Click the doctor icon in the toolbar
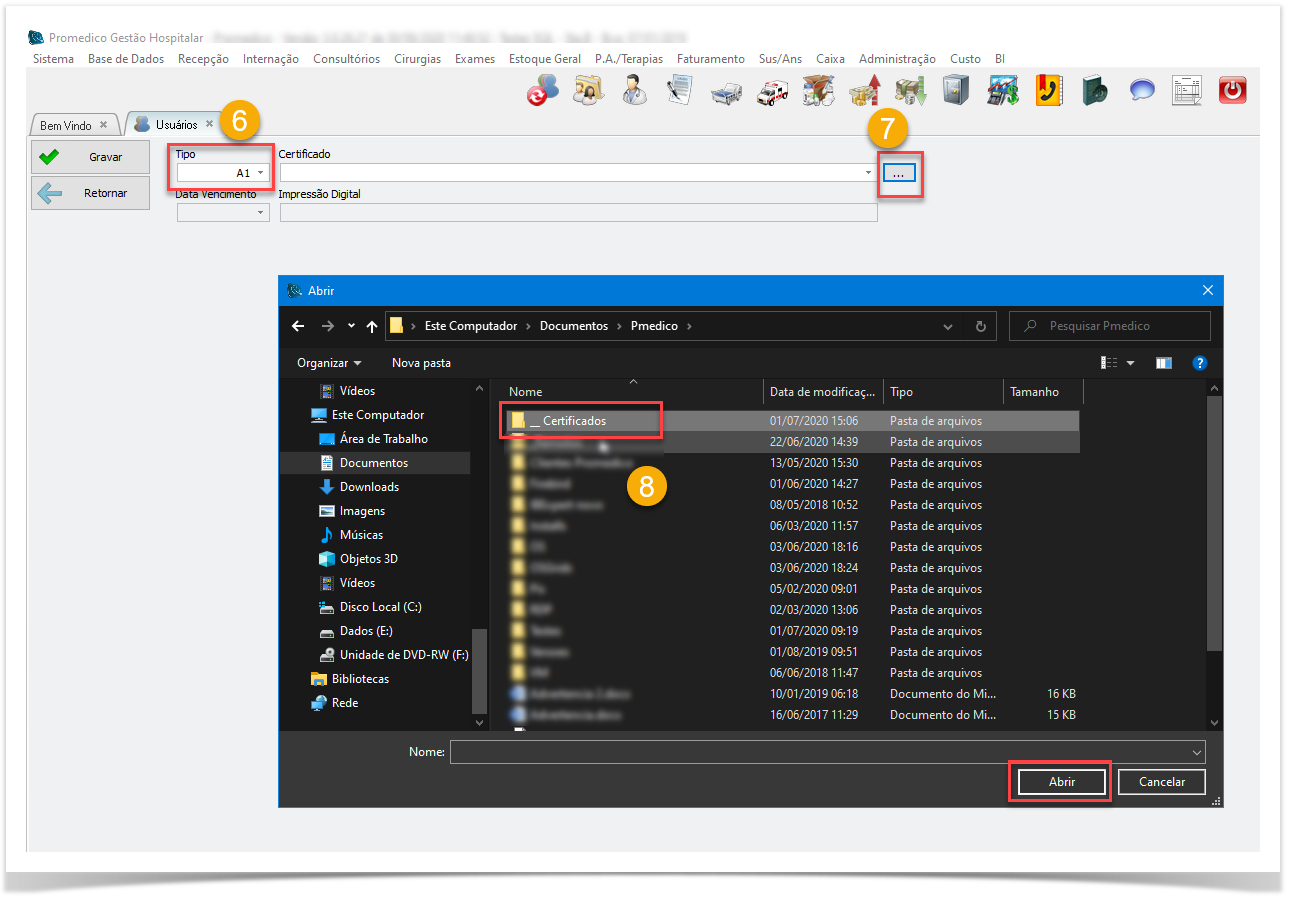The height and width of the screenshot is (901, 1294). click(634, 91)
